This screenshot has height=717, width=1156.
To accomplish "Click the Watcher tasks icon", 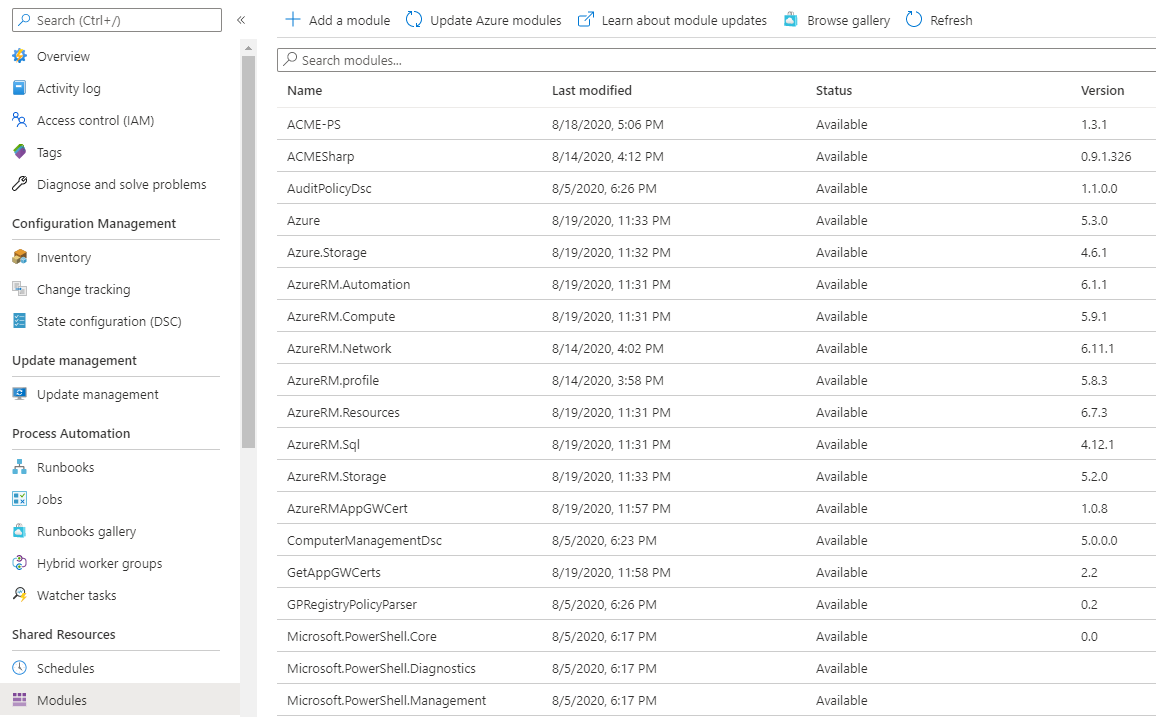I will (20, 595).
